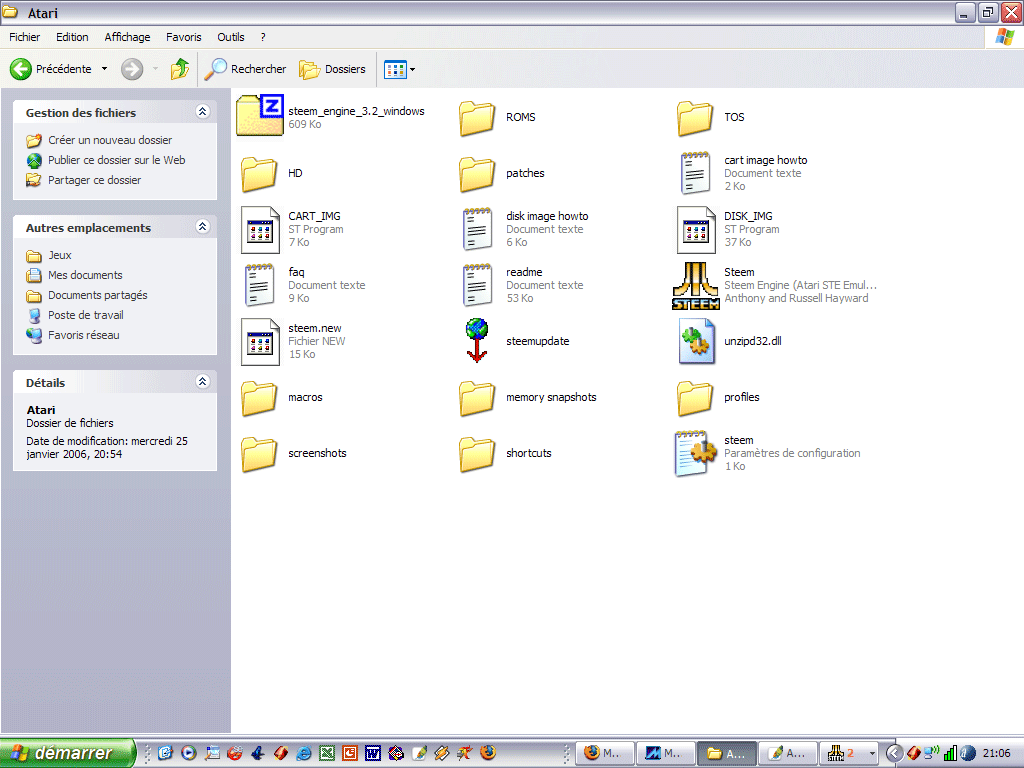Select the CART_IMG ST Program icon
The width and height of the screenshot is (1024, 768).
point(260,230)
